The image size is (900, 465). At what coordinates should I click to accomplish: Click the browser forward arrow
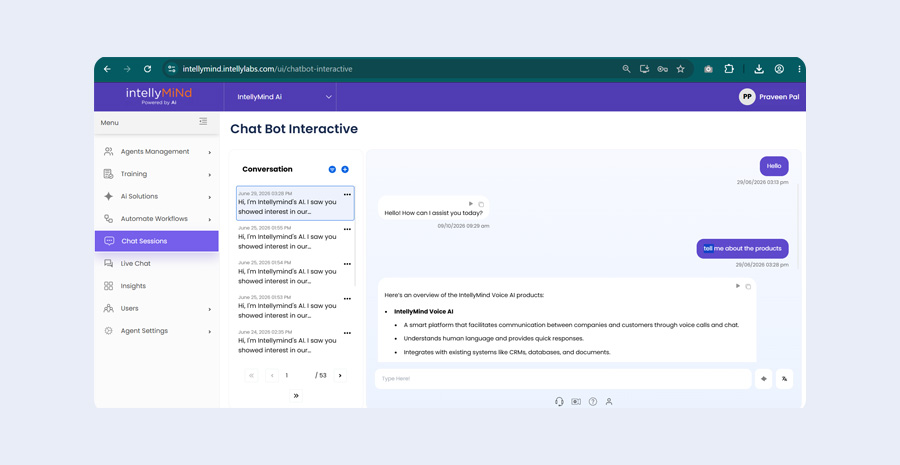127,69
